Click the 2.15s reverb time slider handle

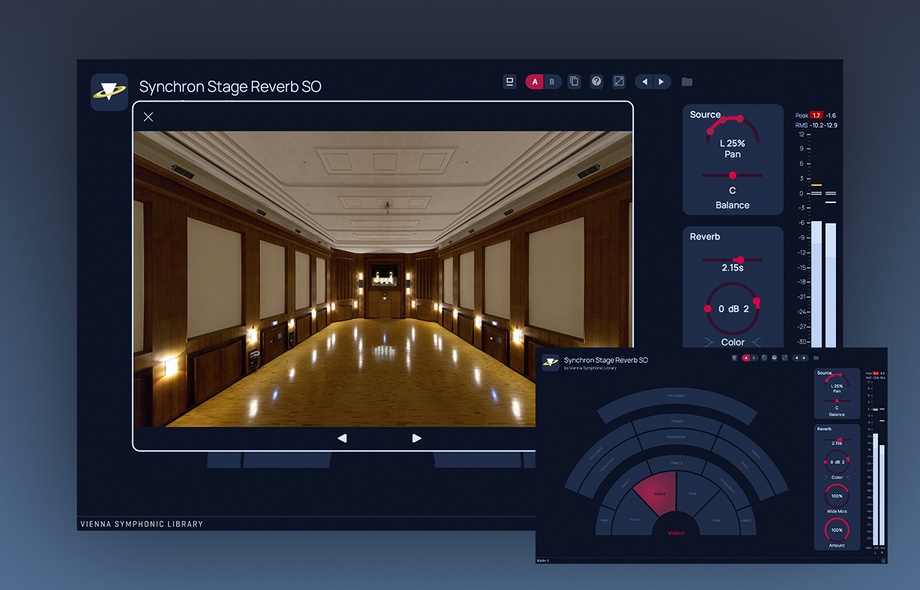(740, 259)
